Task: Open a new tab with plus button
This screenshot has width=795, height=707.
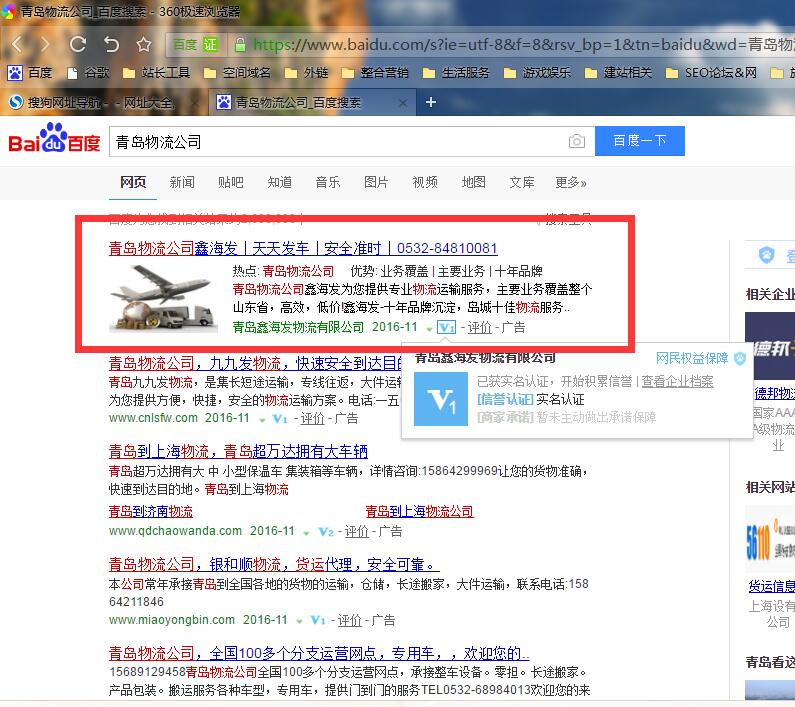Action: 430,102
